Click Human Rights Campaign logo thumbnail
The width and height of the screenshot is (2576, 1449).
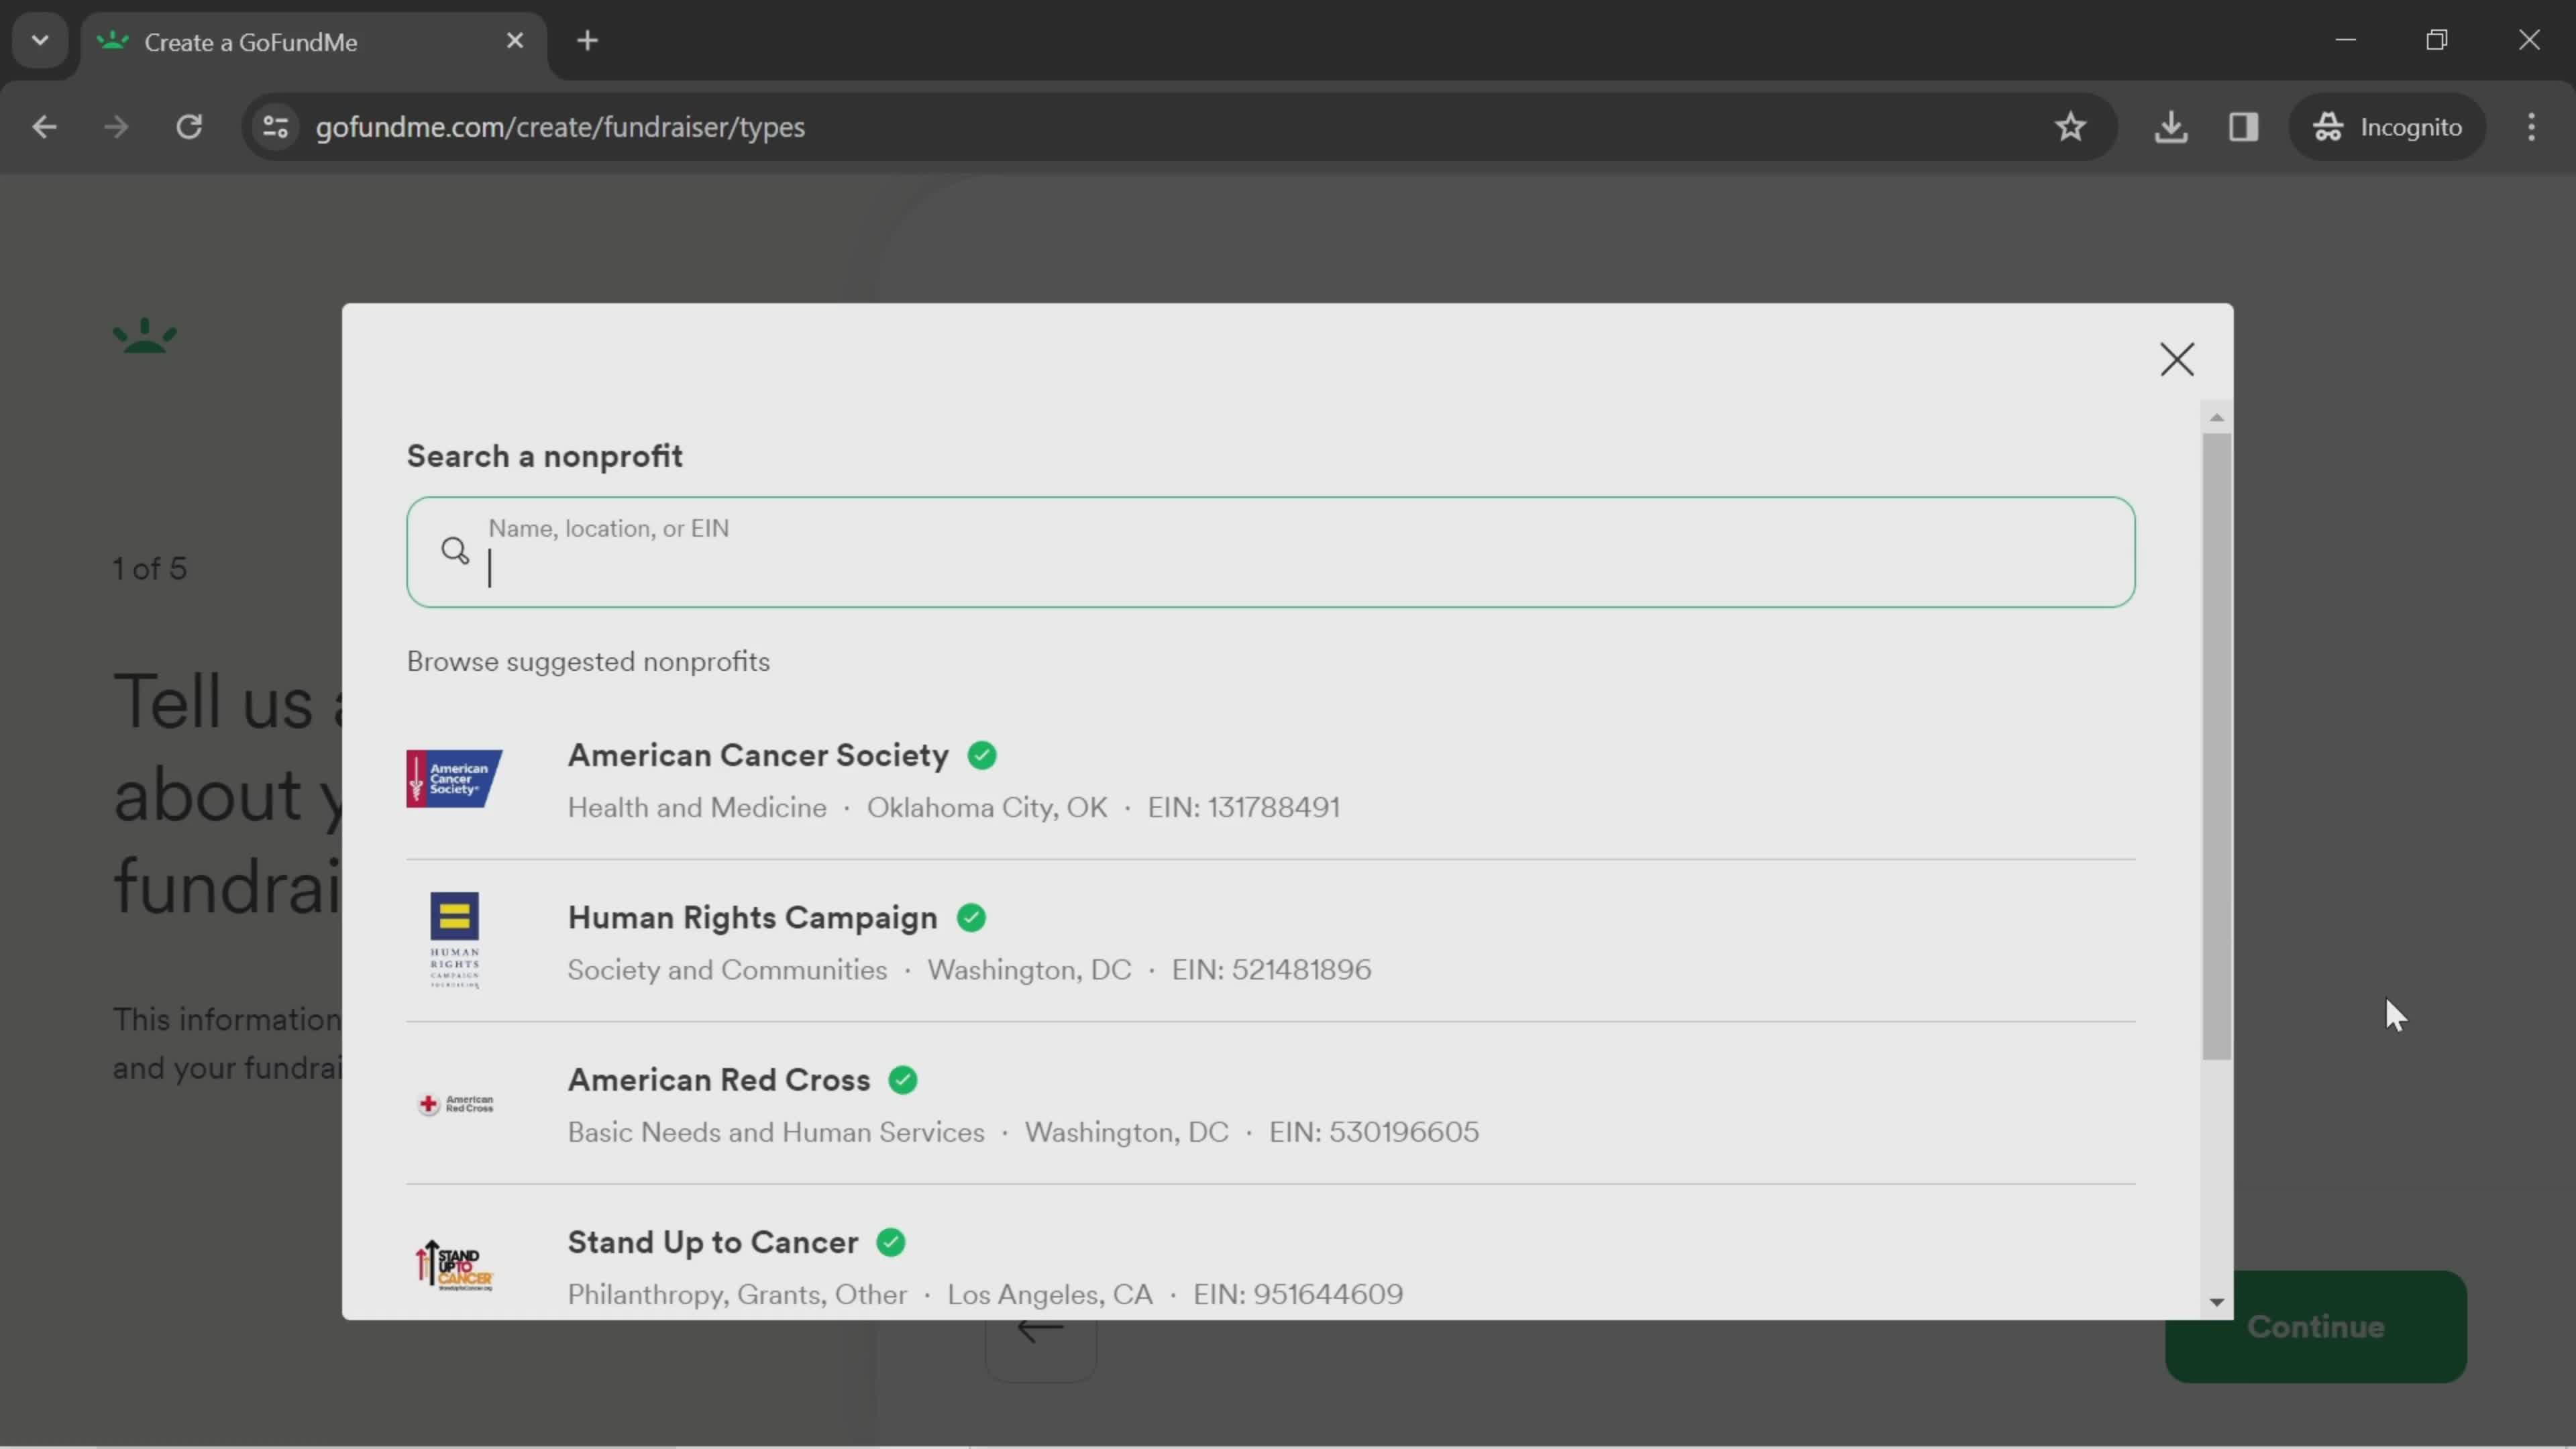(455, 941)
